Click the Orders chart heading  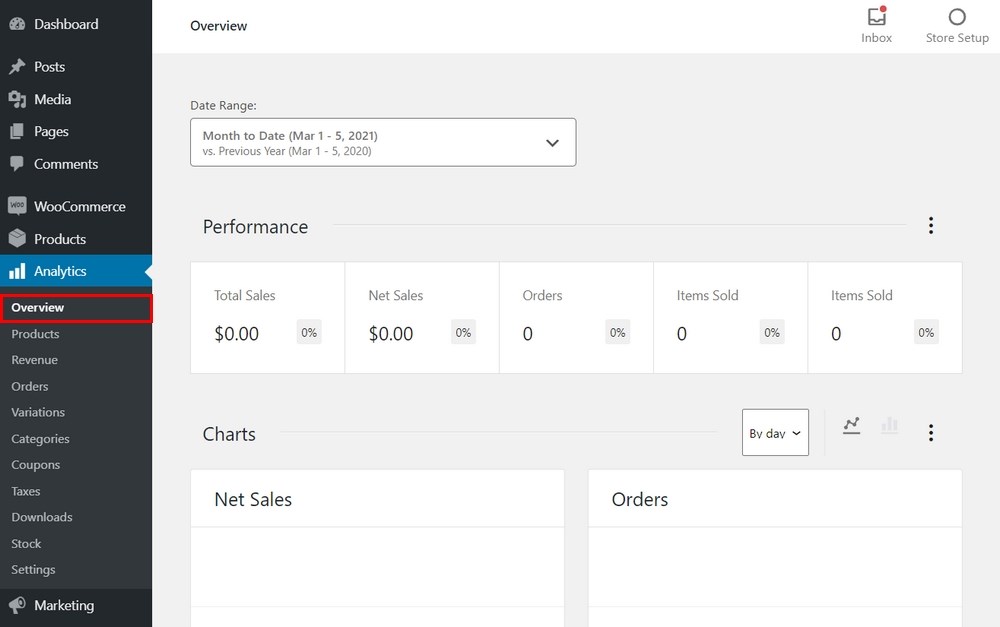[x=640, y=499]
